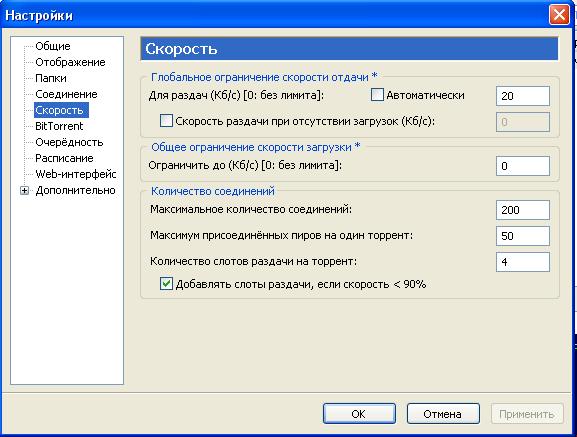Uncheck Добавлять слоты раздачи checkbox
This screenshot has height=437, width=577.
pyautogui.click(x=166, y=284)
